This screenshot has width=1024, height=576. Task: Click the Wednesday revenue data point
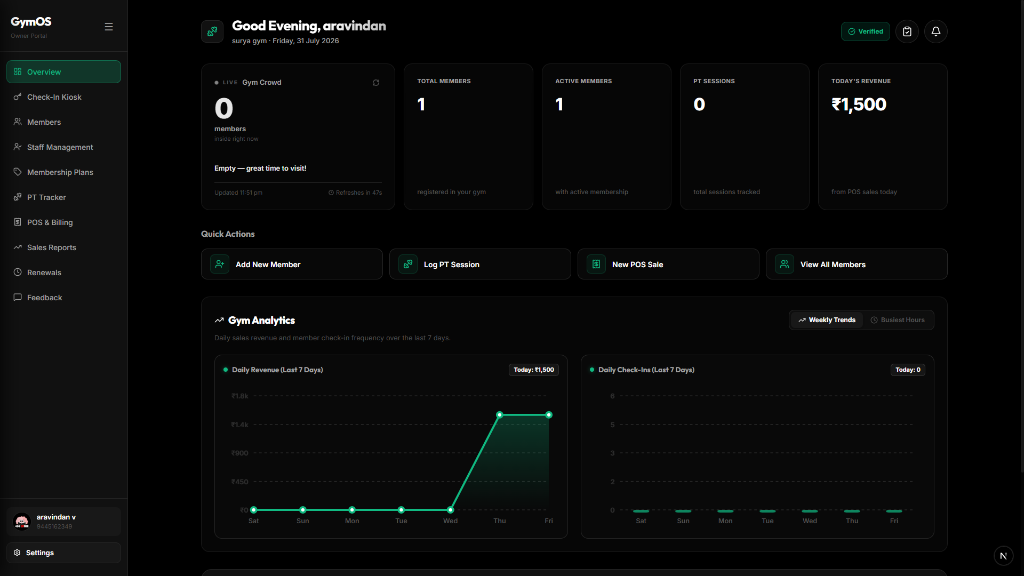click(450, 510)
